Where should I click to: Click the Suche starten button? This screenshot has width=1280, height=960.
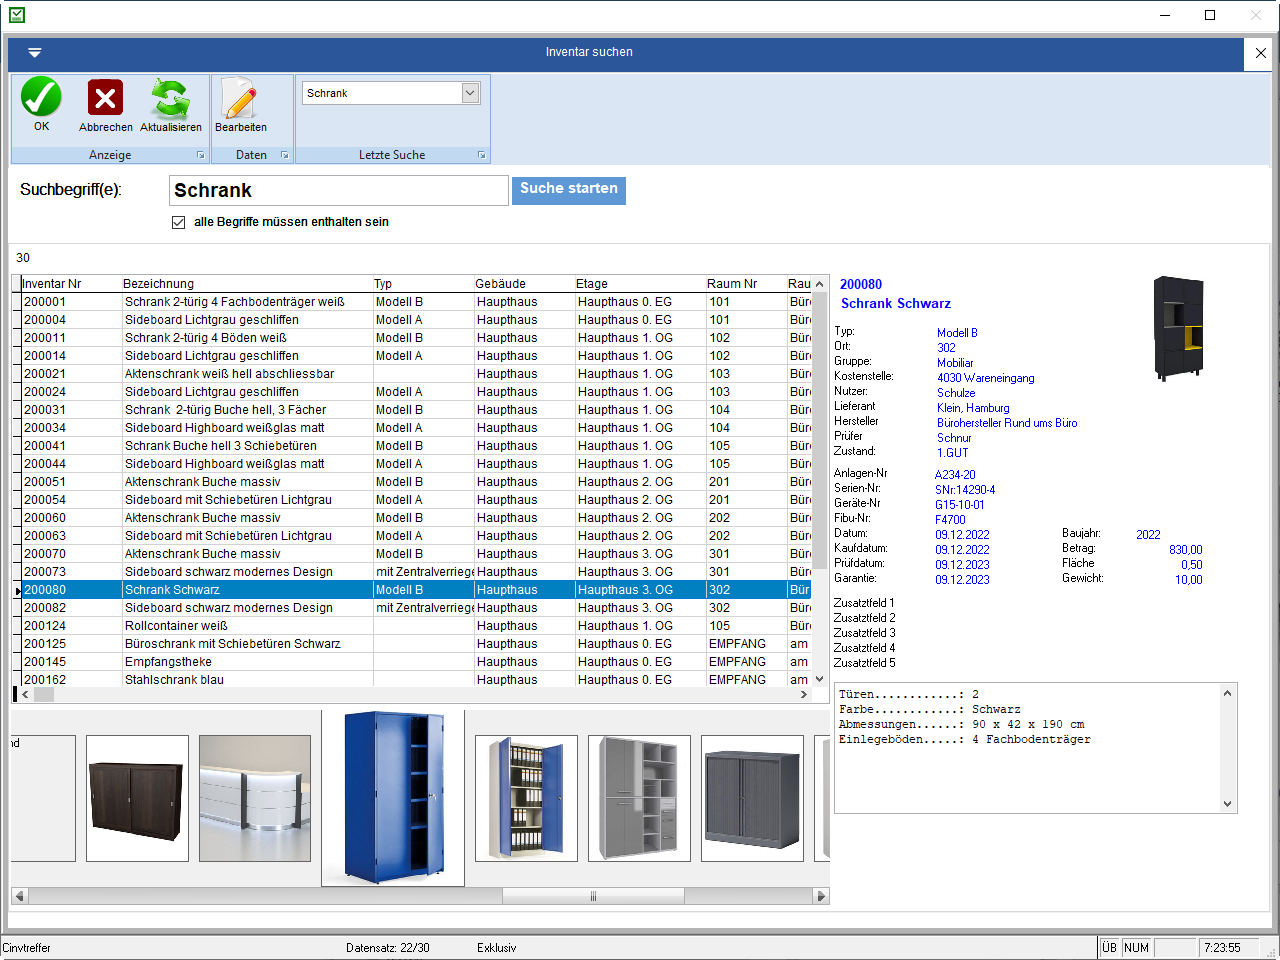(569, 190)
